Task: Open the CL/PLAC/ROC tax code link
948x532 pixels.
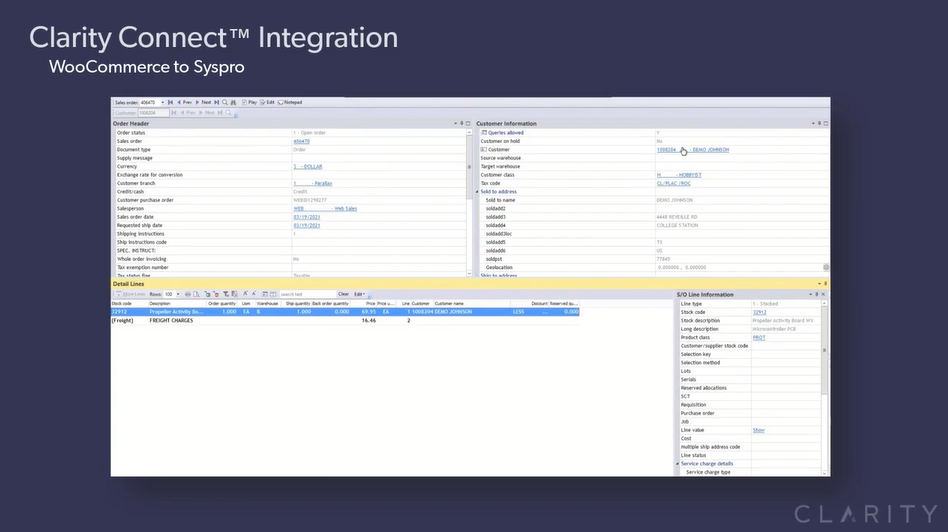Action: tap(674, 183)
